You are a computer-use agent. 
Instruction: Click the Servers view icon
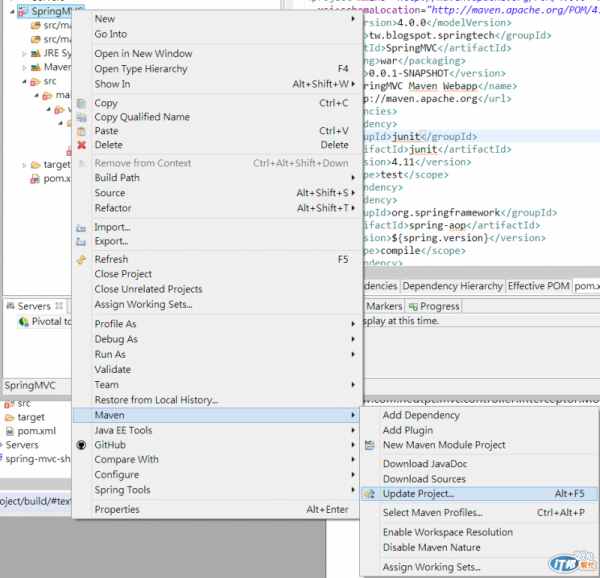point(10,306)
